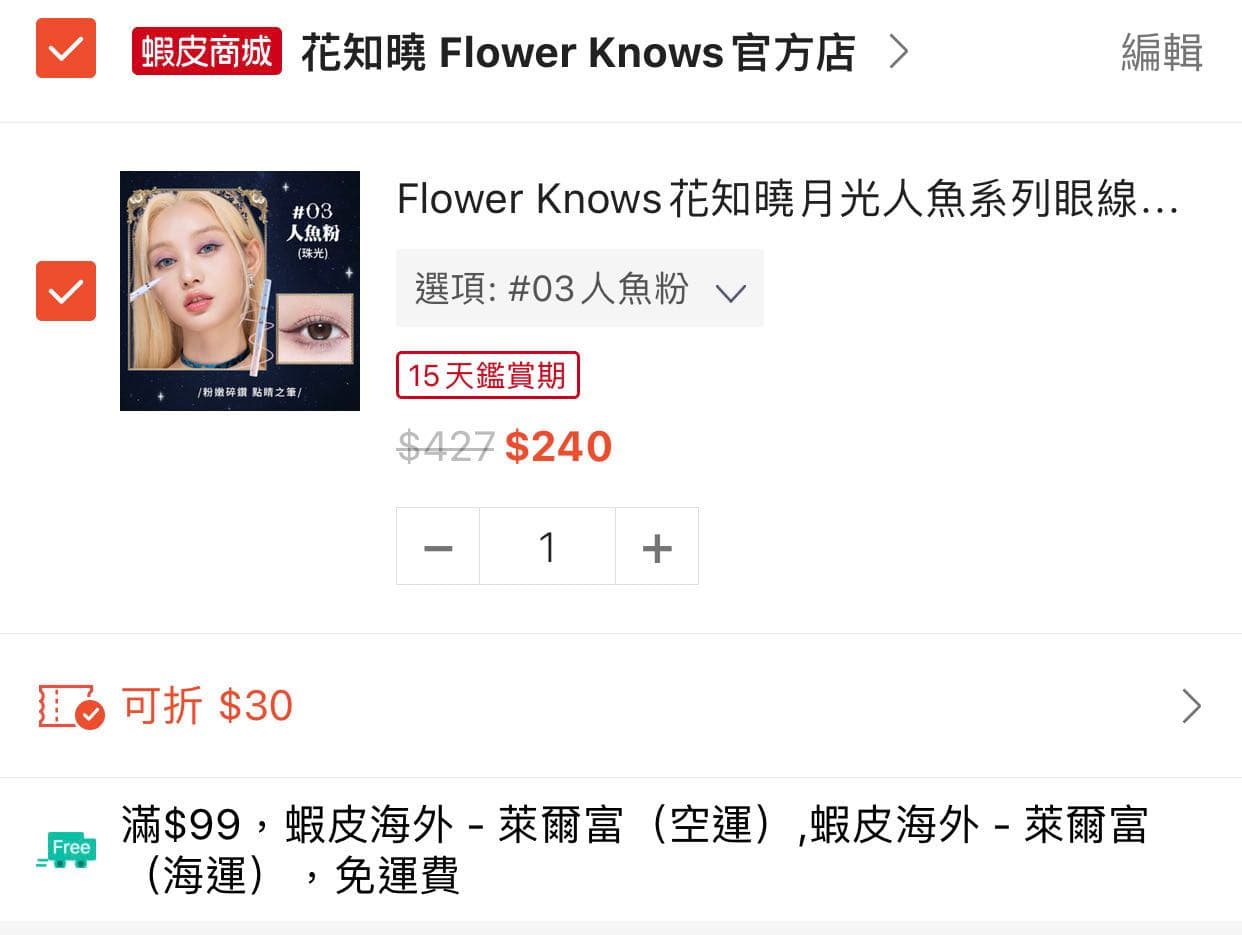Image resolution: width=1242 pixels, height=935 pixels.
Task: Click the chevron next to shop name
Action: (899, 51)
